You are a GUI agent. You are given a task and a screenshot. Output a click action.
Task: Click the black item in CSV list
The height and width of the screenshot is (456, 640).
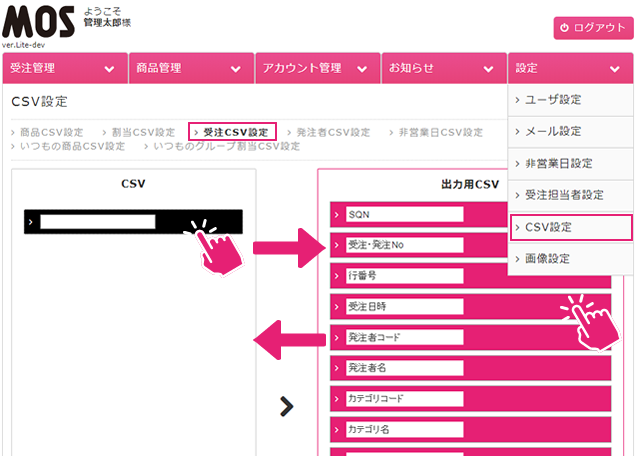pos(133,222)
